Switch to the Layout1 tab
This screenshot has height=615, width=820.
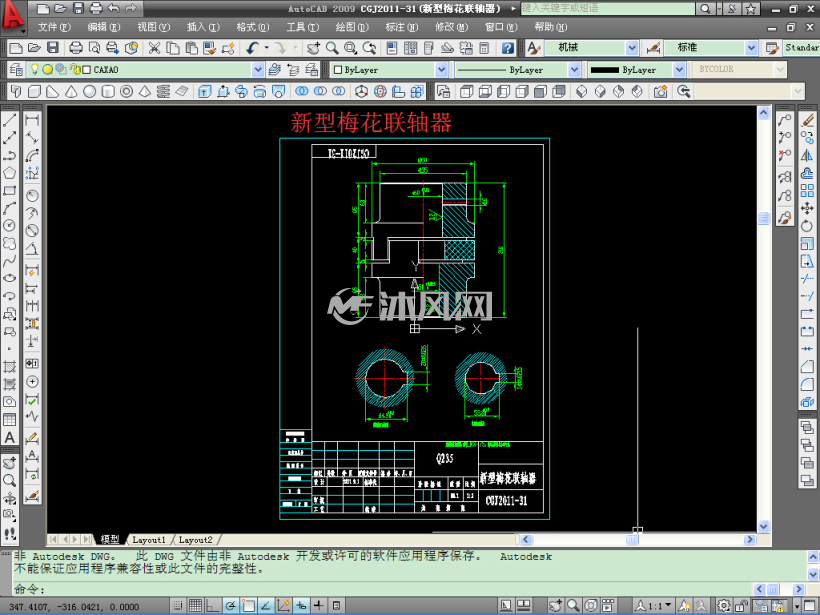click(x=149, y=540)
